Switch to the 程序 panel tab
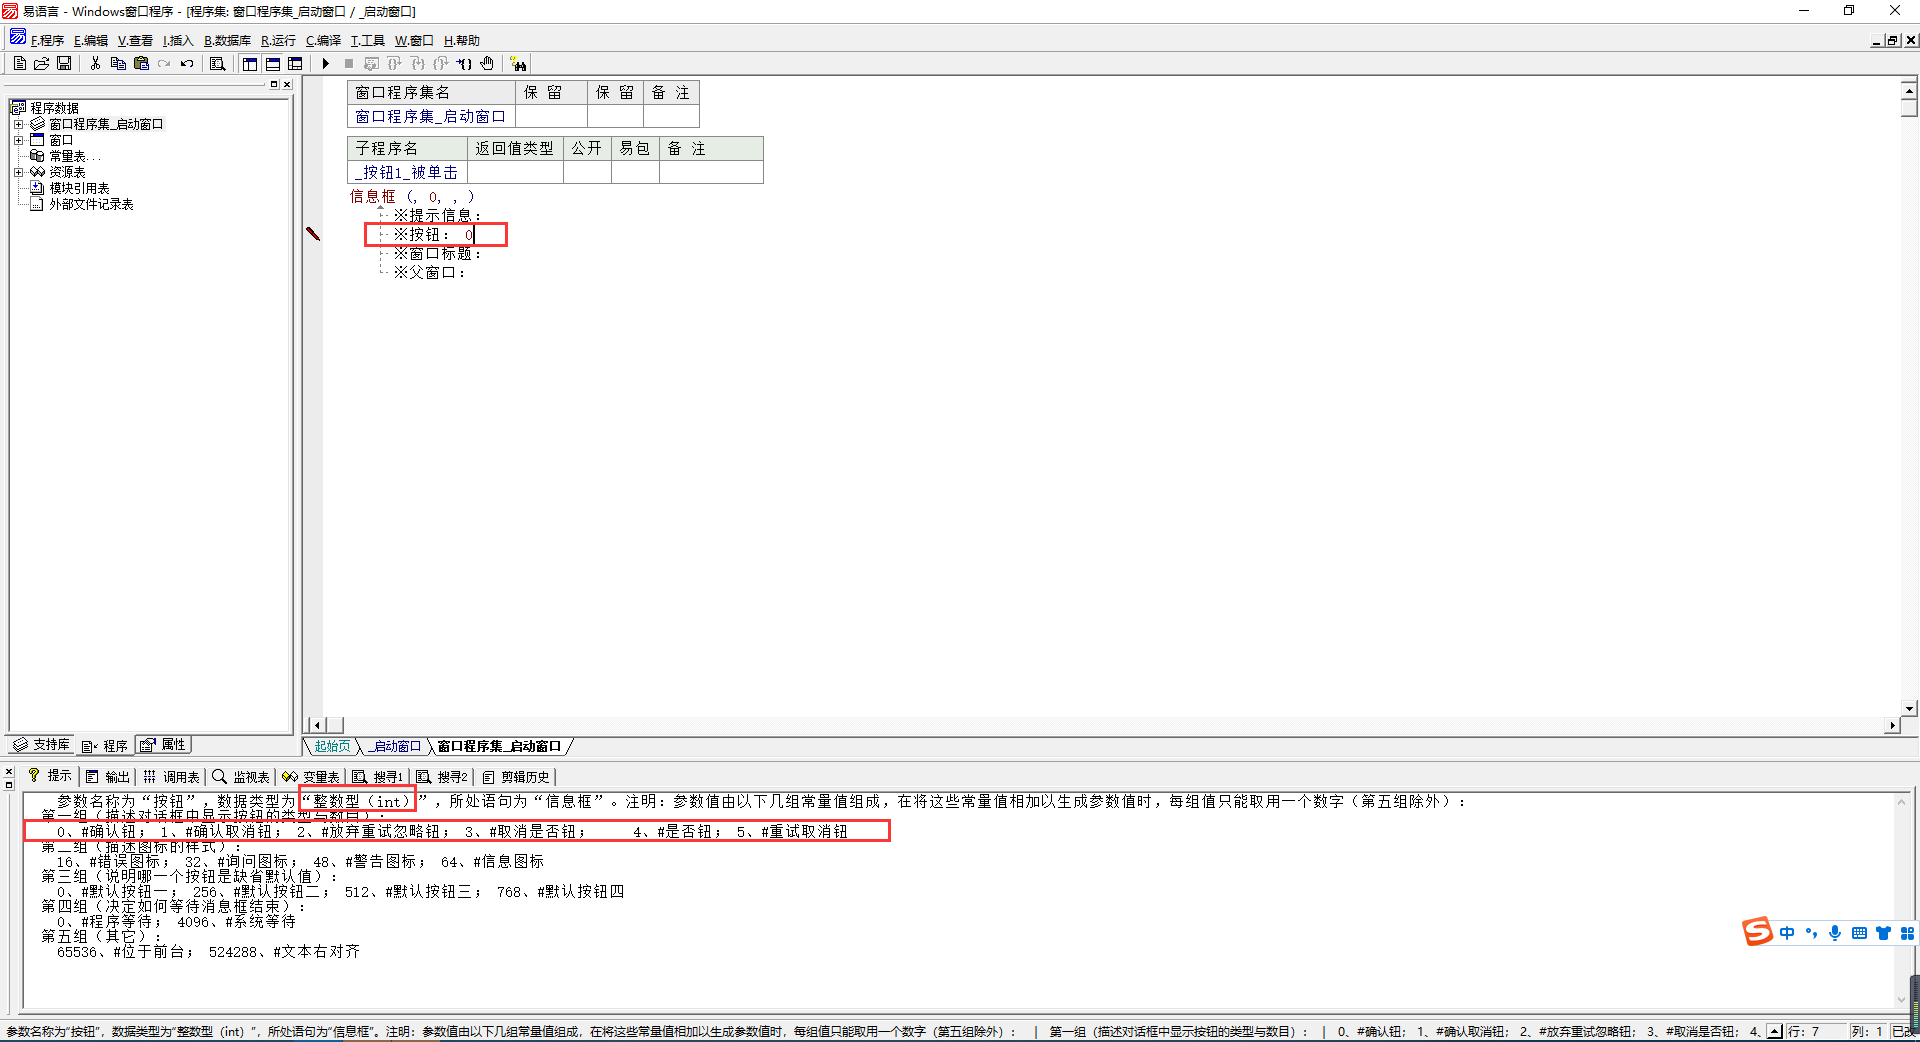This screenshot has width=1920, height=1042. pos(105,746)
